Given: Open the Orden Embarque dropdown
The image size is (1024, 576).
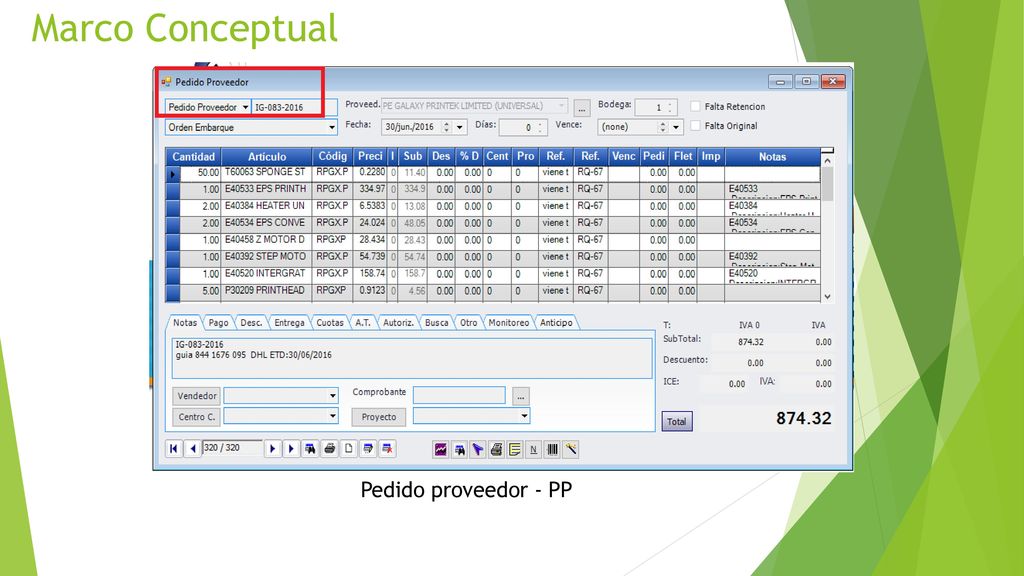Looking at the screenshot, I should click(332, 127).
